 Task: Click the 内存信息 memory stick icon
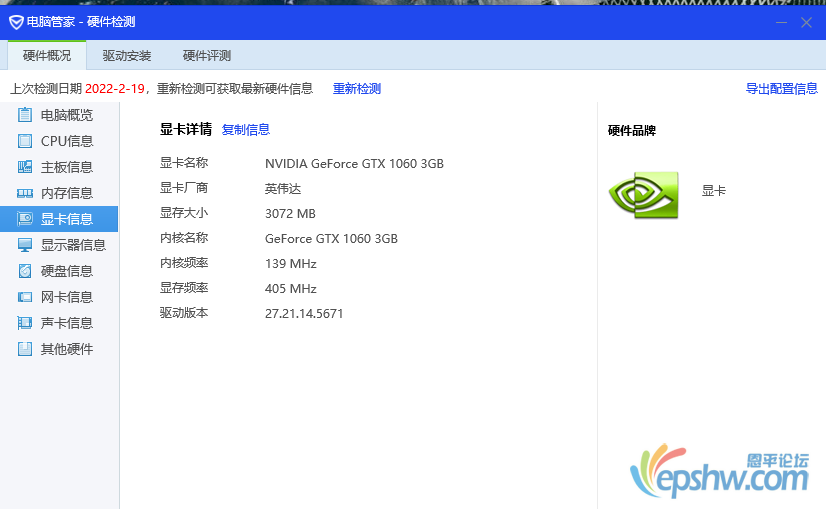click(x=25, y=193)
